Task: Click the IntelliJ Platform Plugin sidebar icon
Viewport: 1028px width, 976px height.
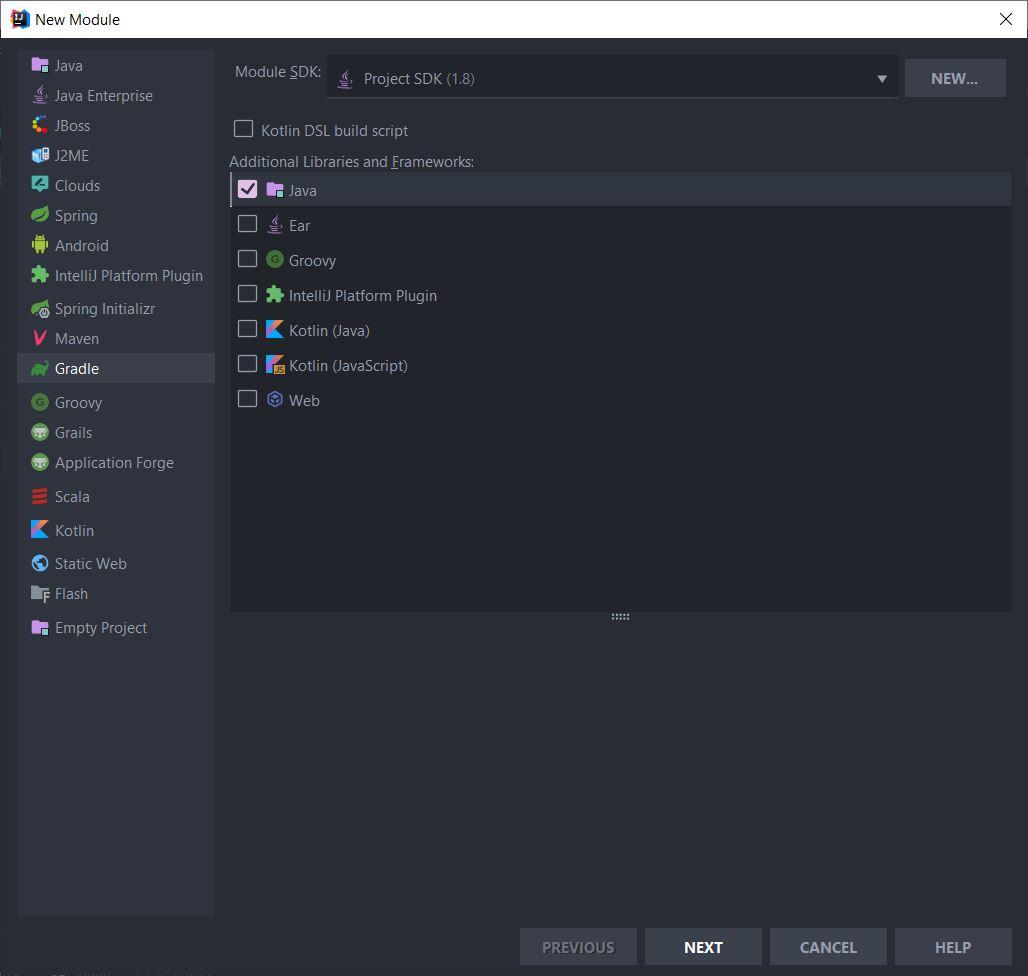Action: click(40, 275)
